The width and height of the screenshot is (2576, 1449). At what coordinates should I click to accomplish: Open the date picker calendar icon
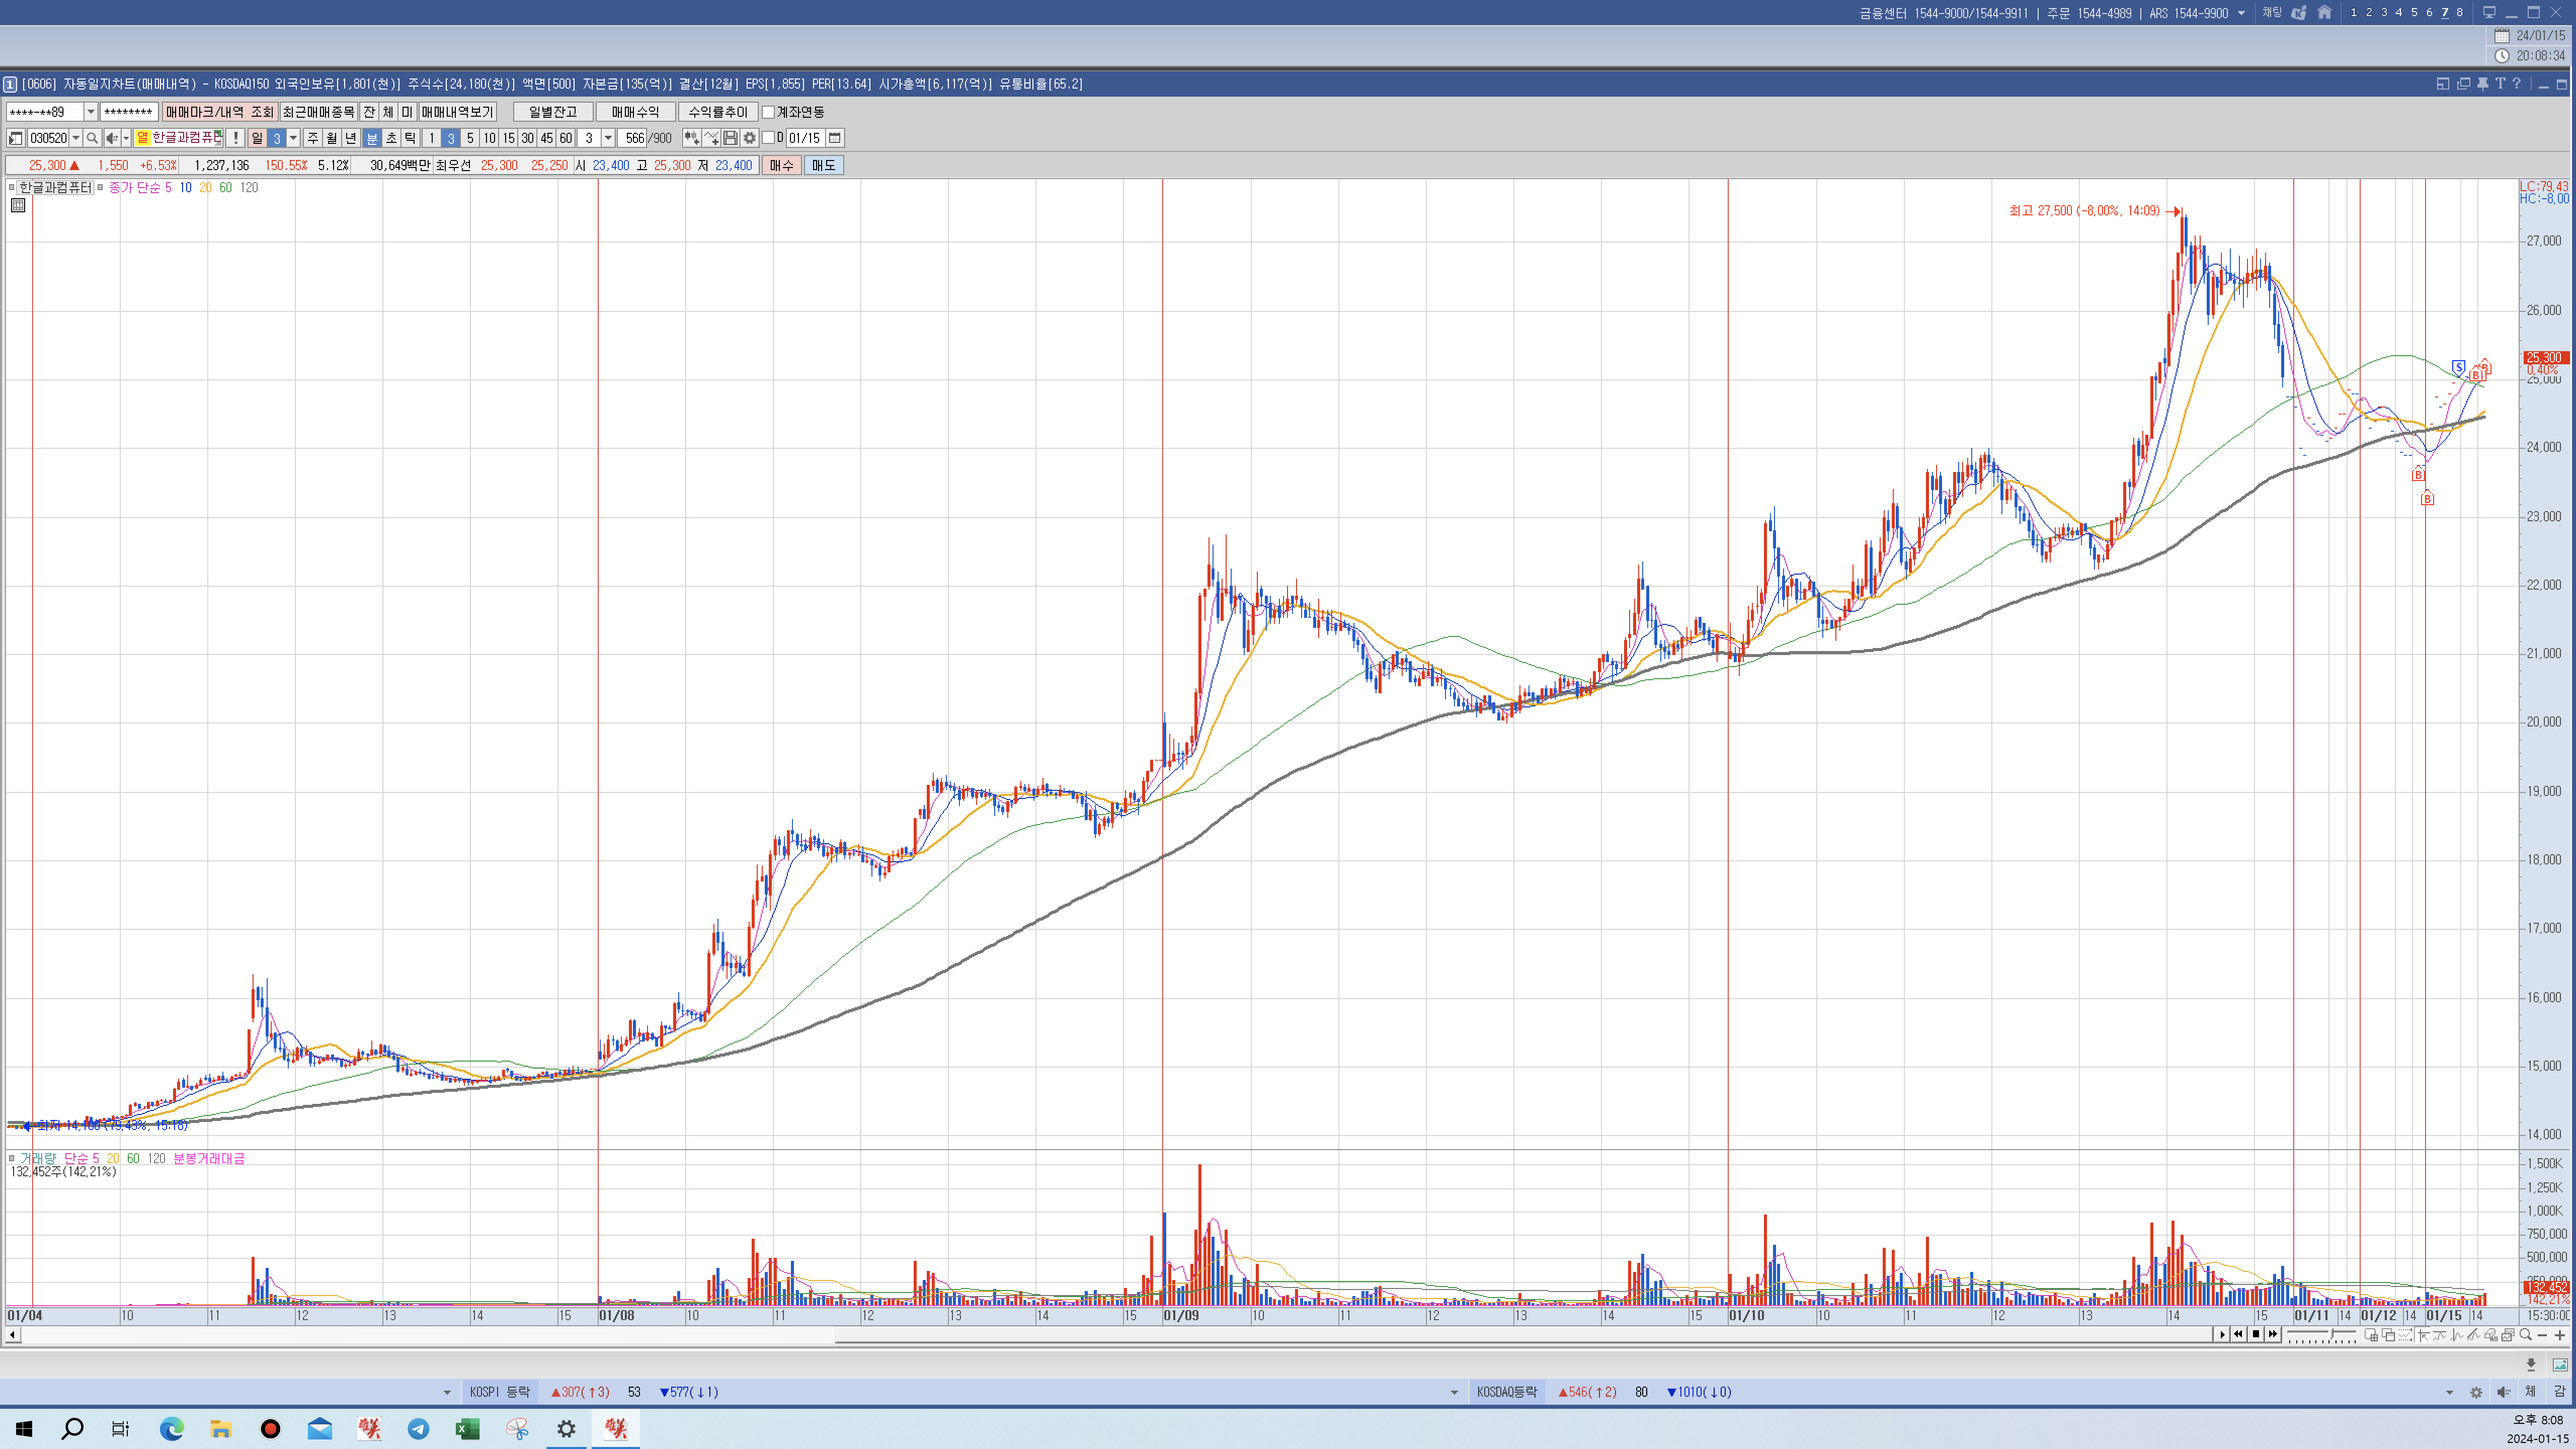tap(835, 138)
